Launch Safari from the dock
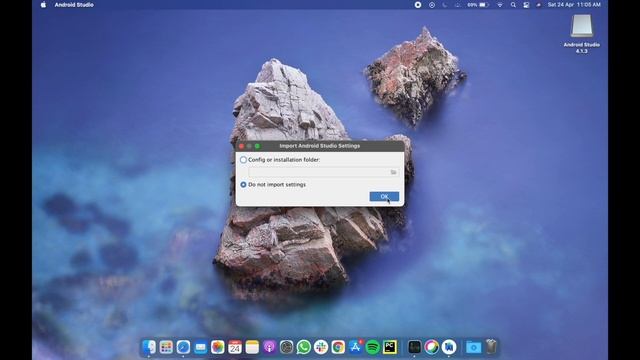640x360 pixels. [x=183, y=347]
